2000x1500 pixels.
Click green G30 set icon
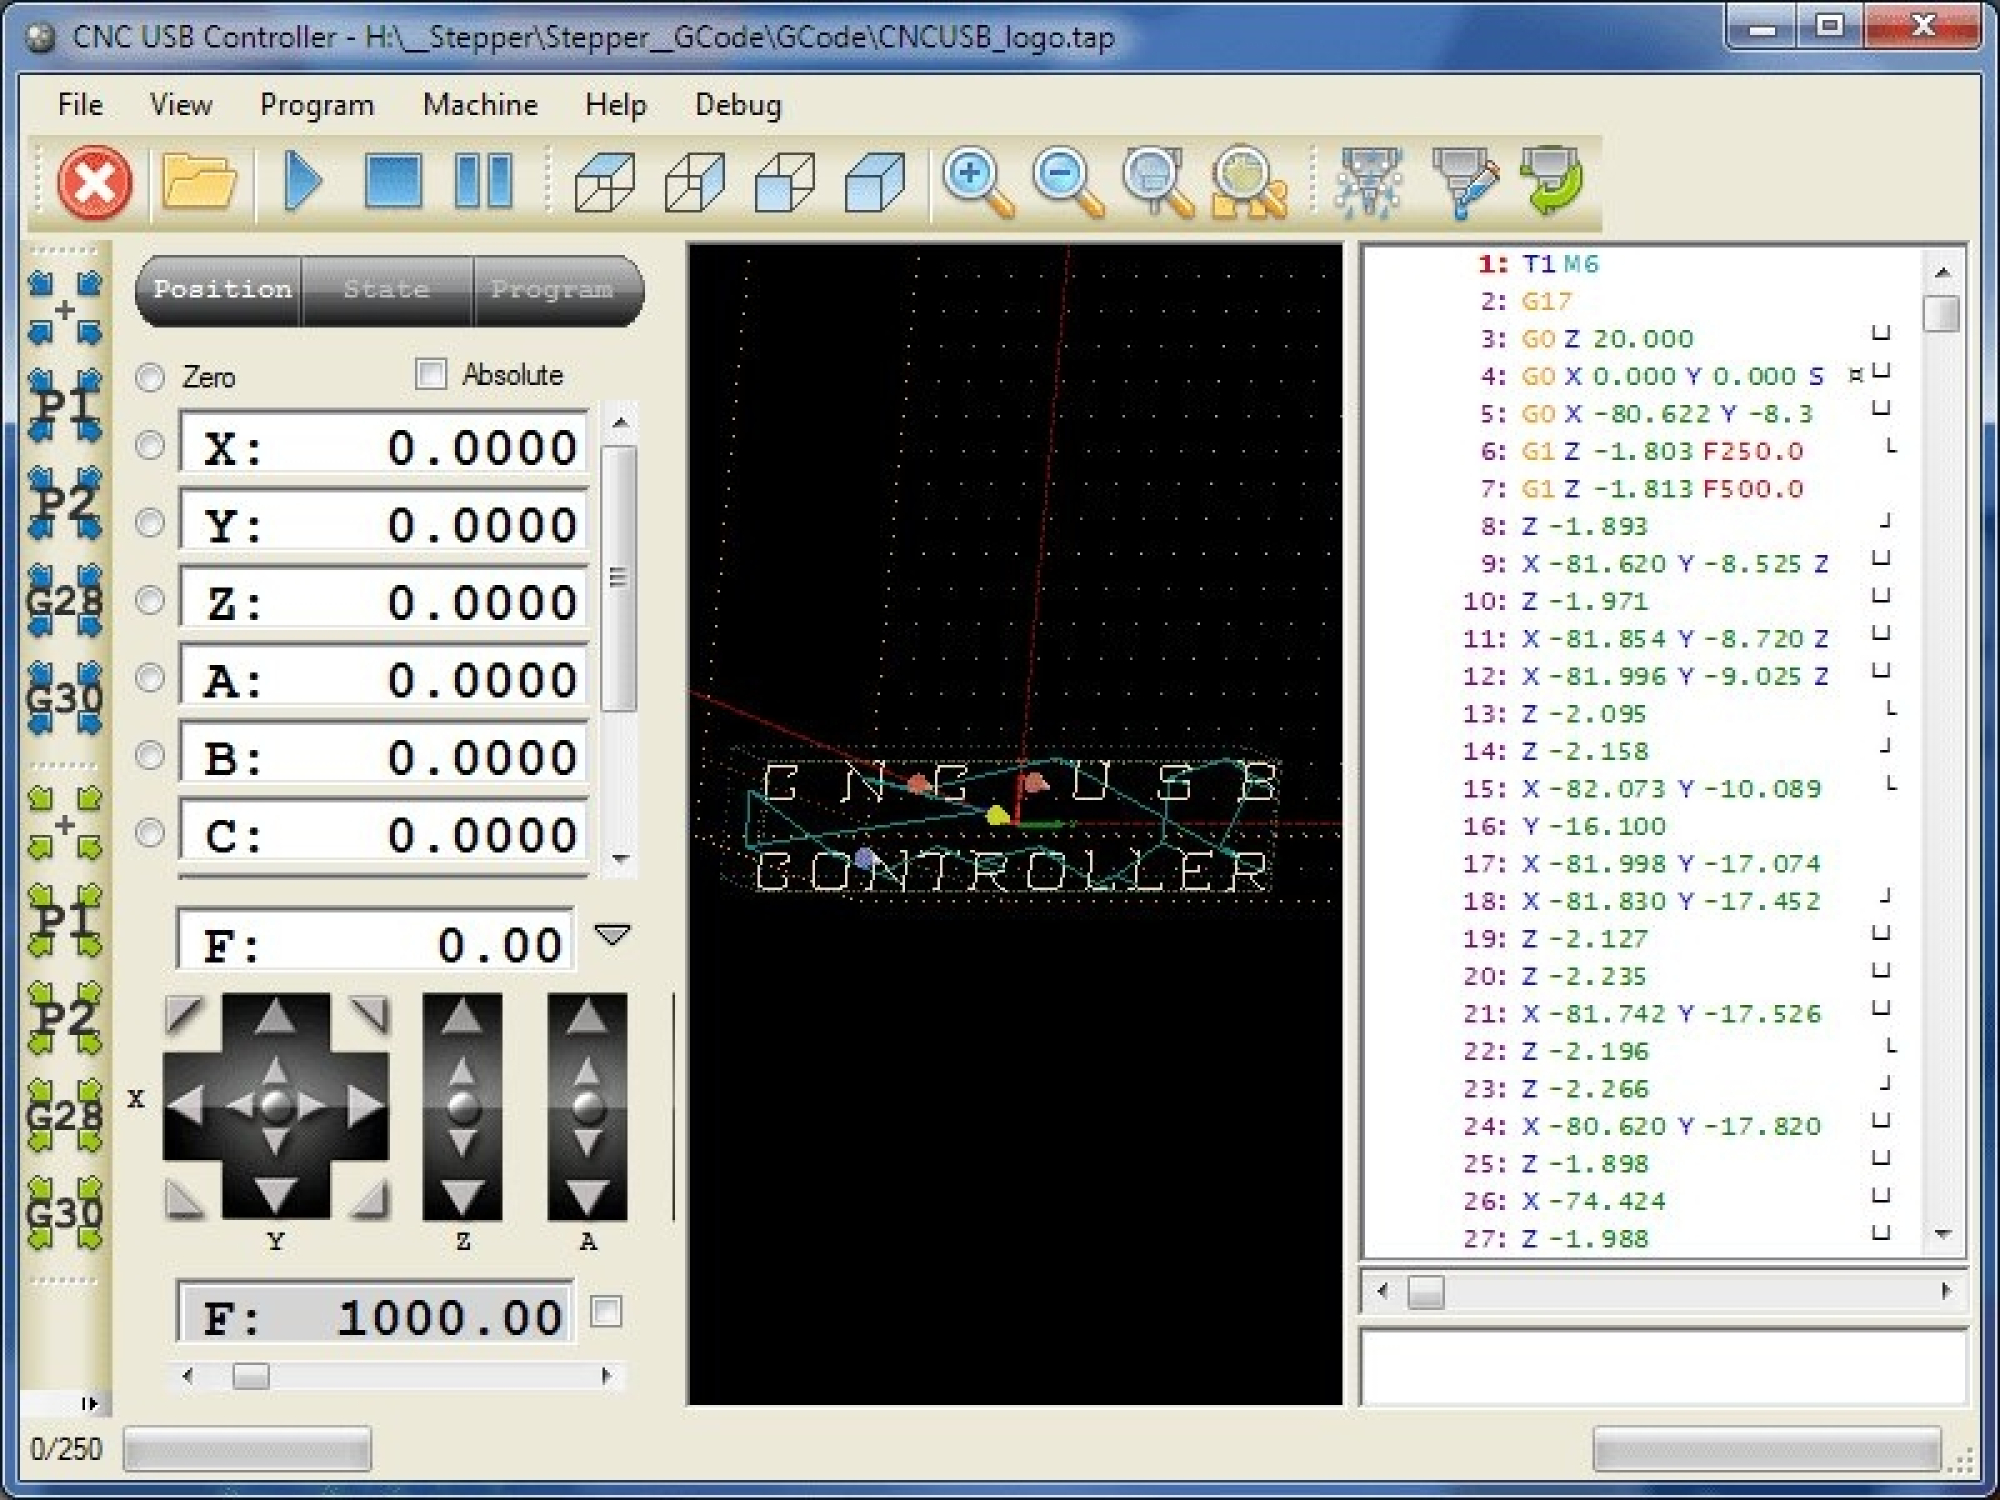pyautogui.click(x=65, y=1212)
